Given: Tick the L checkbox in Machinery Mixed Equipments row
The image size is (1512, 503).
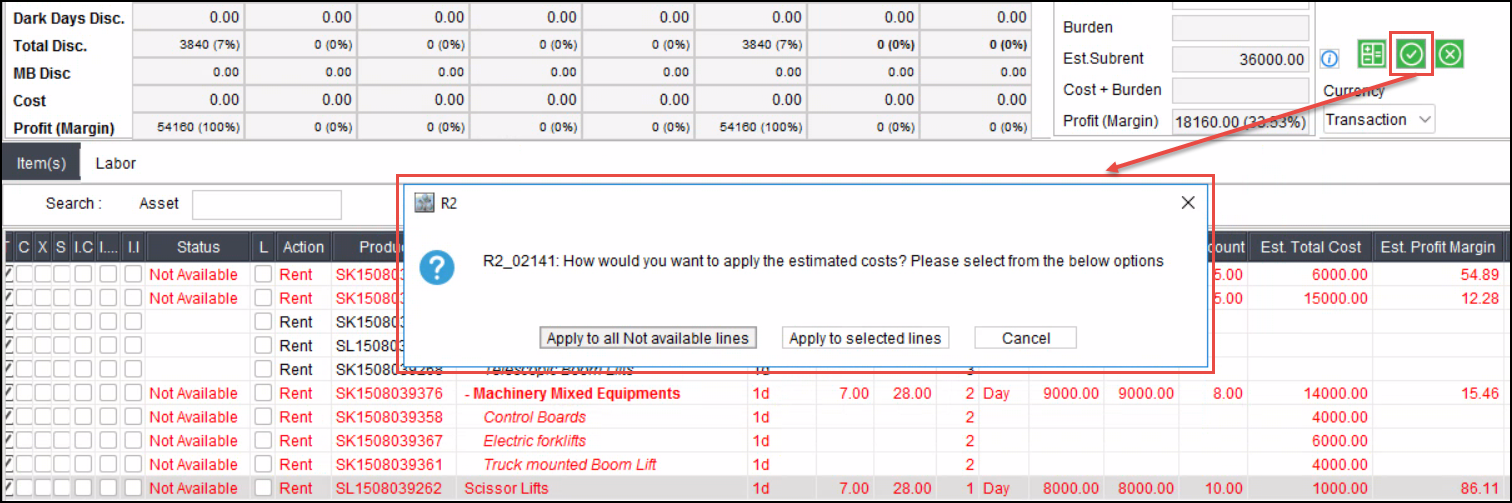Looking at the screenshot, I should point(263,394).
